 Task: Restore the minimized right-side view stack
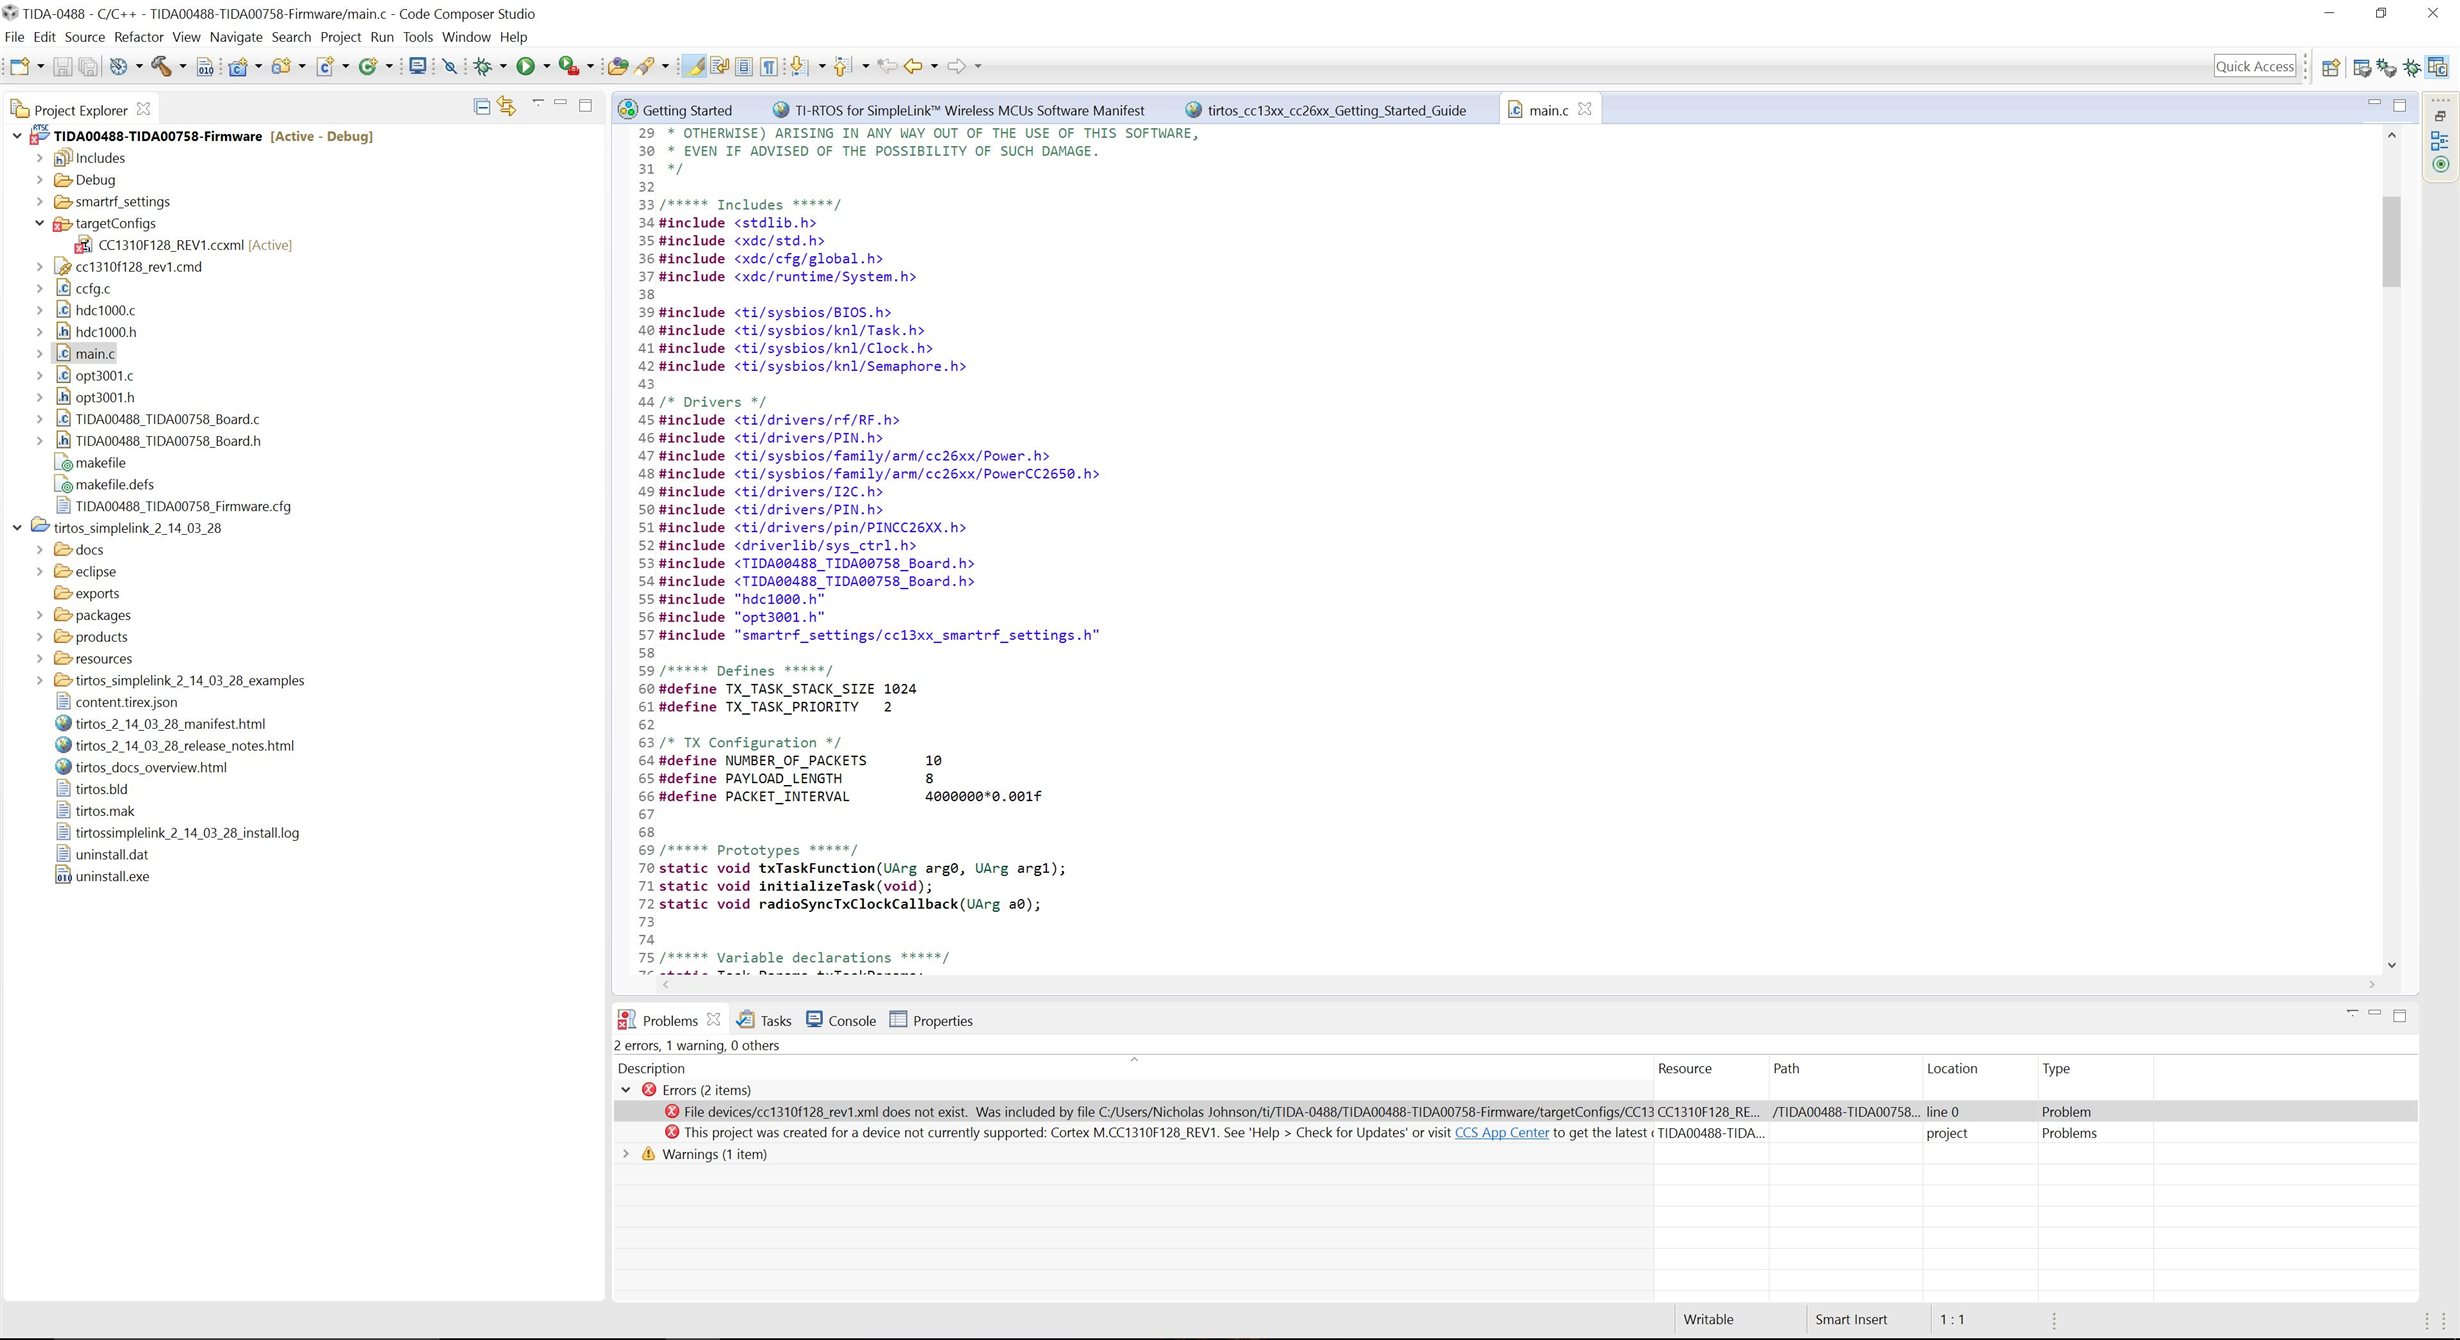2440,116
